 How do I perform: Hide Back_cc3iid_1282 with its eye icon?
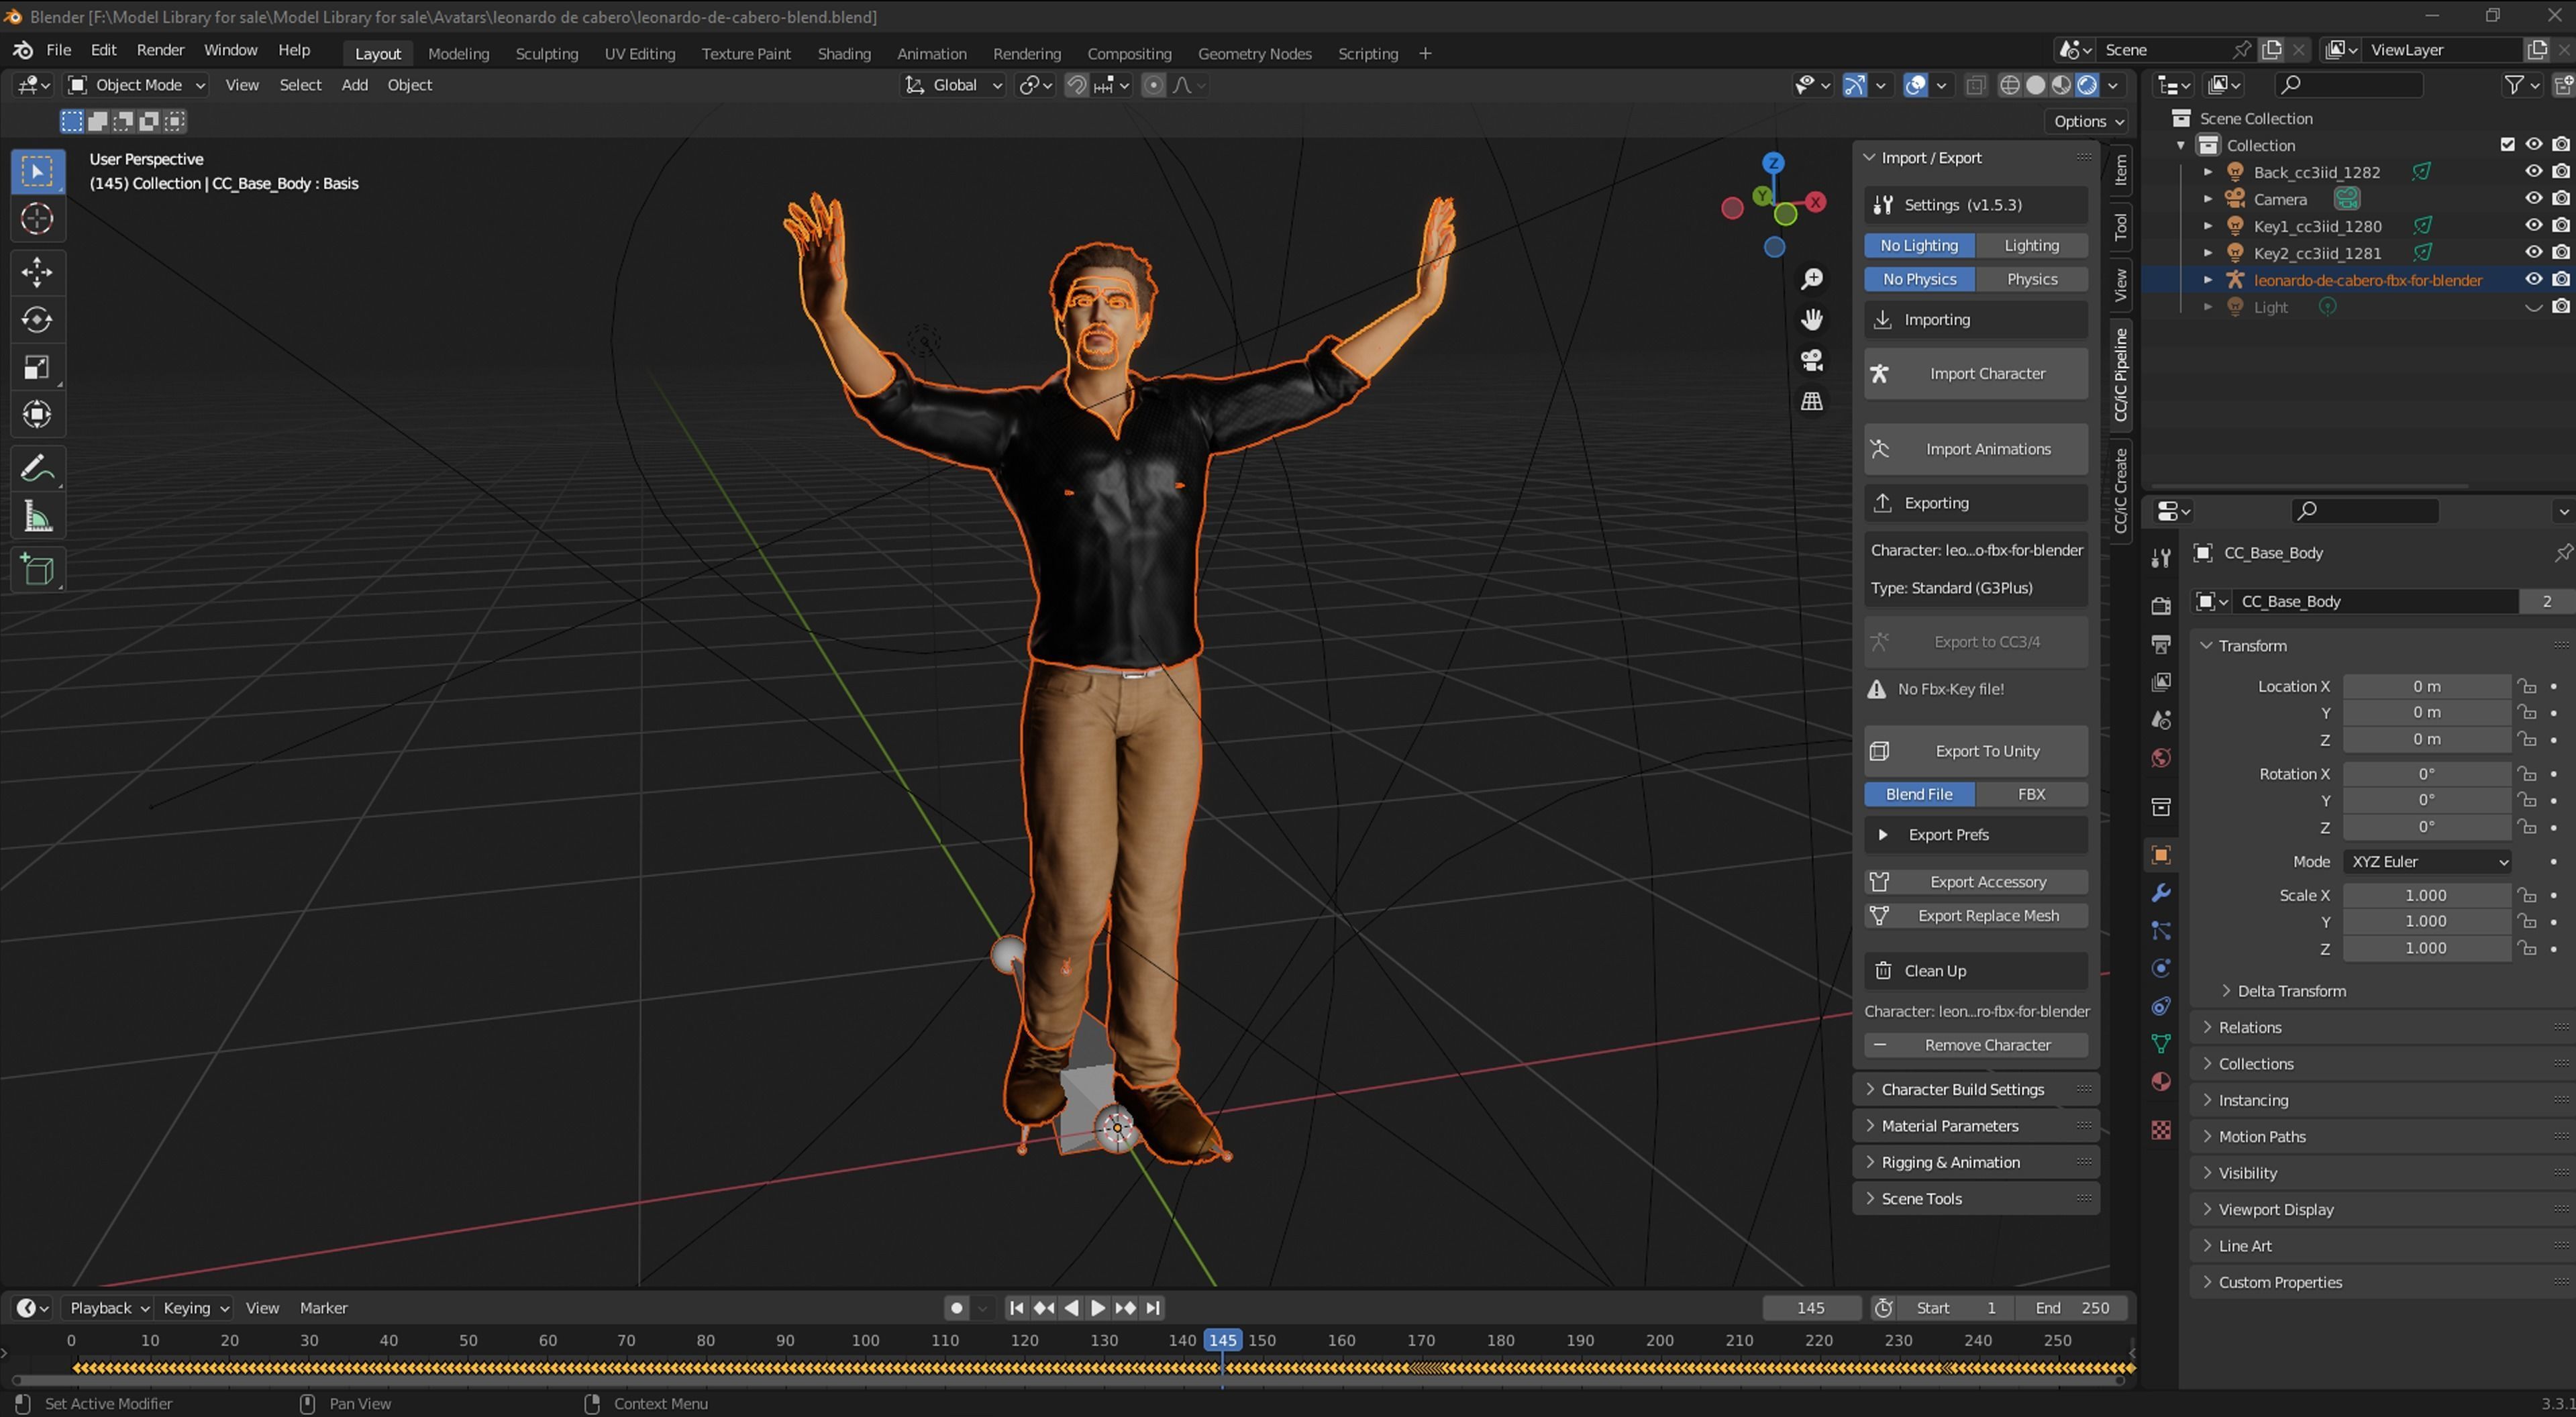[x=2533, y=172]
